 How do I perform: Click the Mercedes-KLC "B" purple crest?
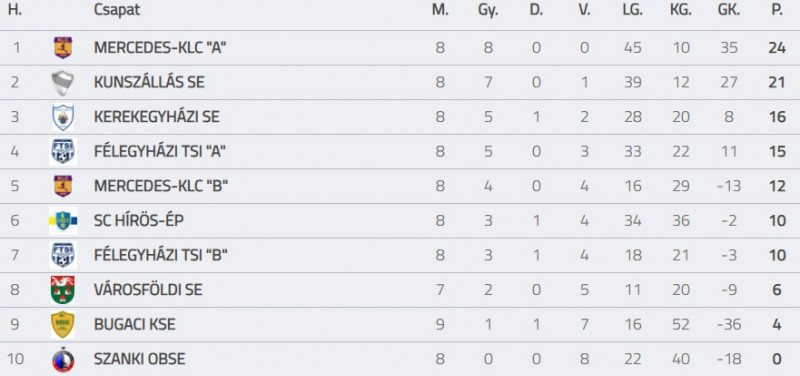click(63, 186)
